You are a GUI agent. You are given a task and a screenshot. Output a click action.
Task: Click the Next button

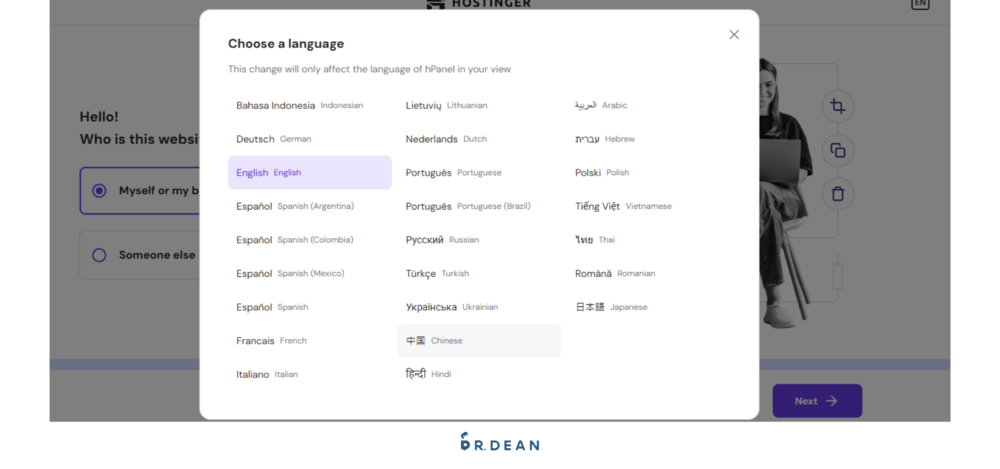(x=816, y=401)
